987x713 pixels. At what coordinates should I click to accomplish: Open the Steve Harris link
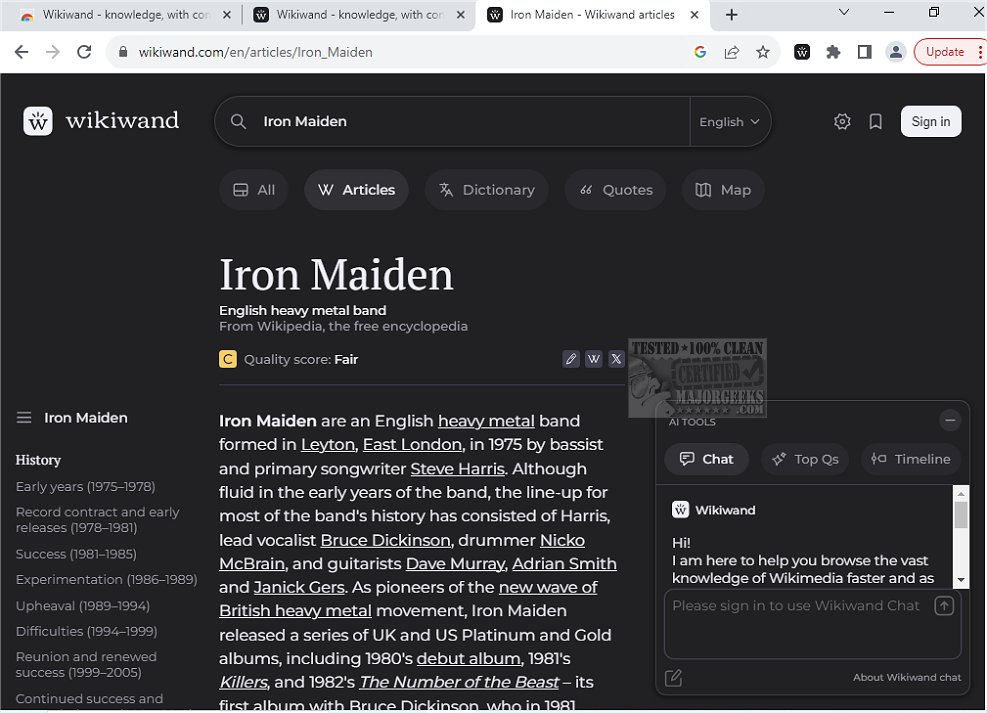tap(458, 469)
